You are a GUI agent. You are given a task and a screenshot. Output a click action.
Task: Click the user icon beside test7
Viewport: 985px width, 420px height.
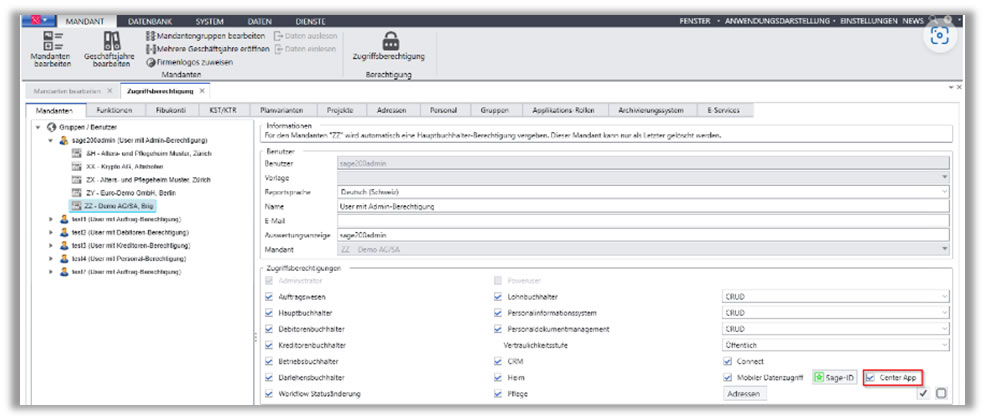point(63,272)
